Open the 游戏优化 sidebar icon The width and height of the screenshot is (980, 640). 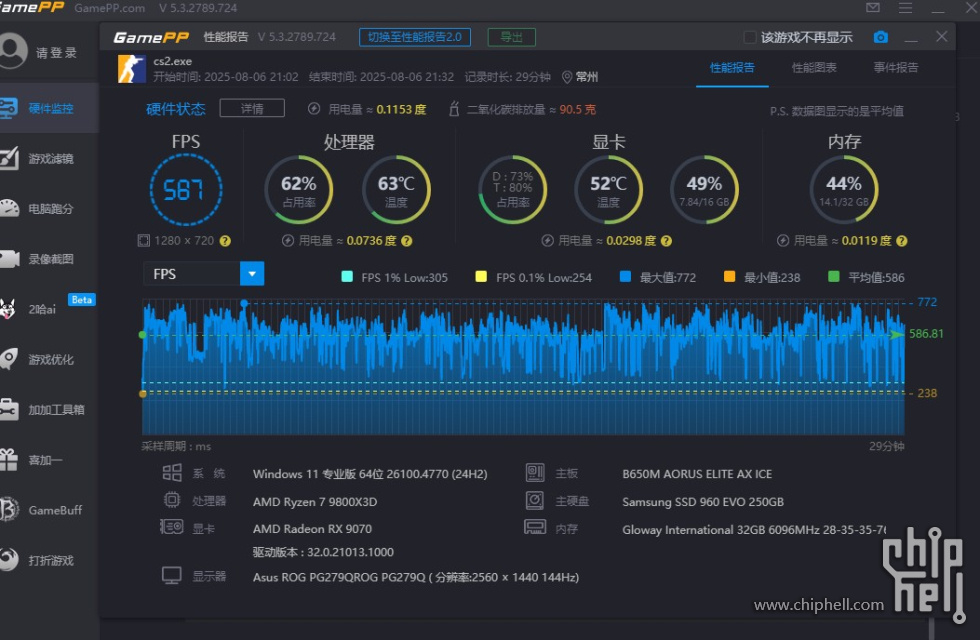pos(8,359)
